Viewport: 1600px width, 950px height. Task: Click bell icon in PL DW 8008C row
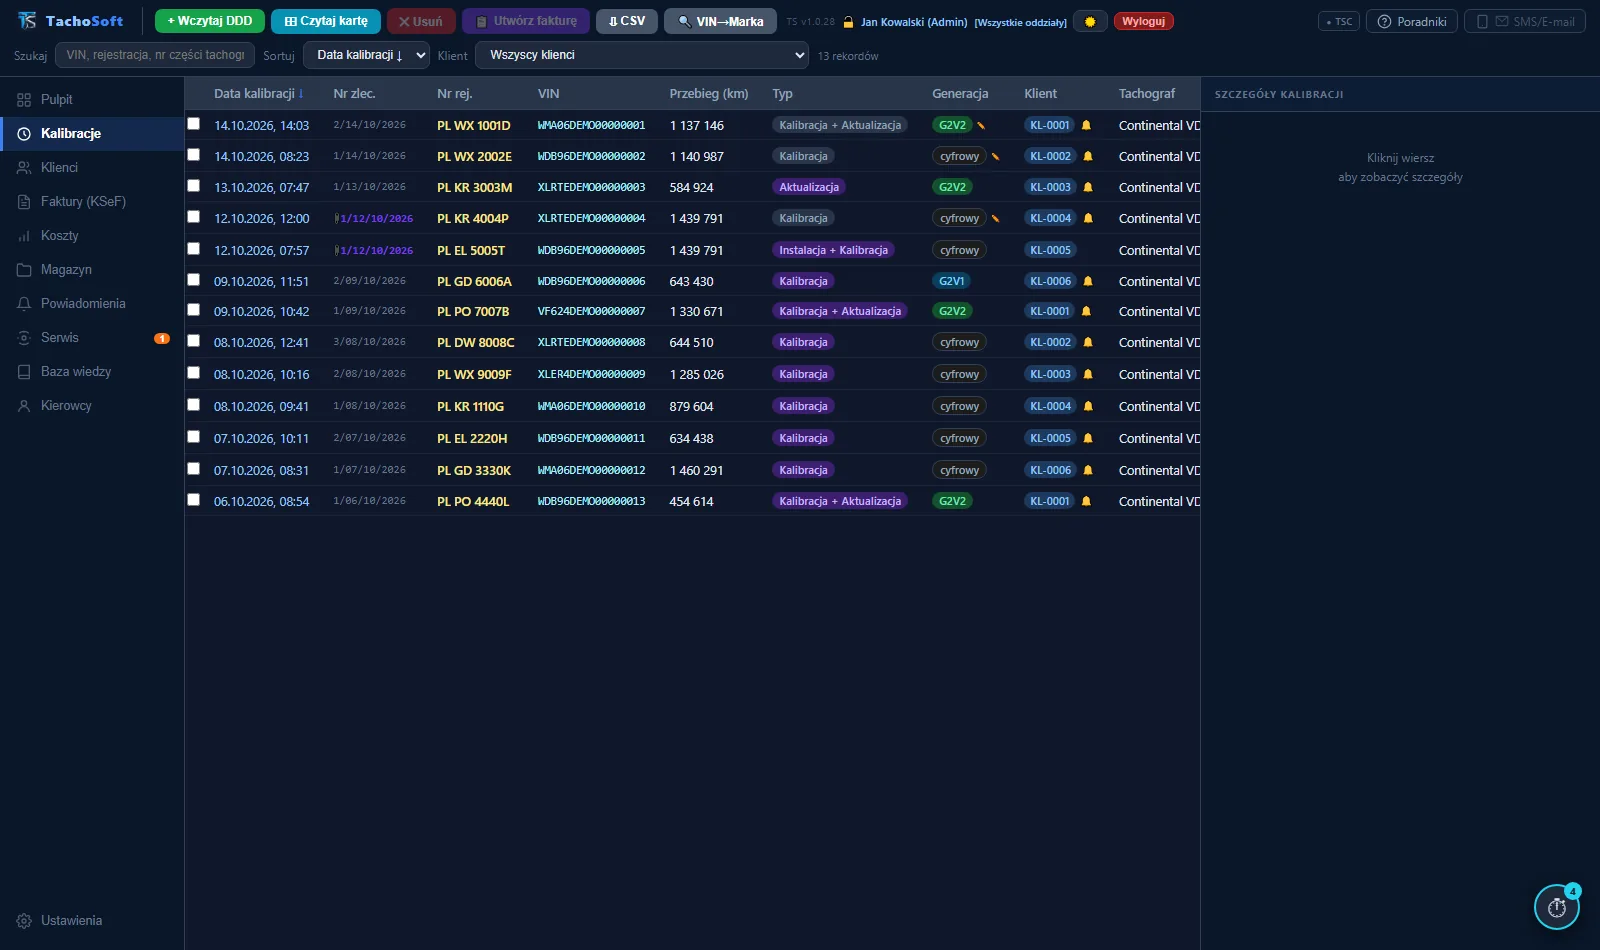point(1088,342)
